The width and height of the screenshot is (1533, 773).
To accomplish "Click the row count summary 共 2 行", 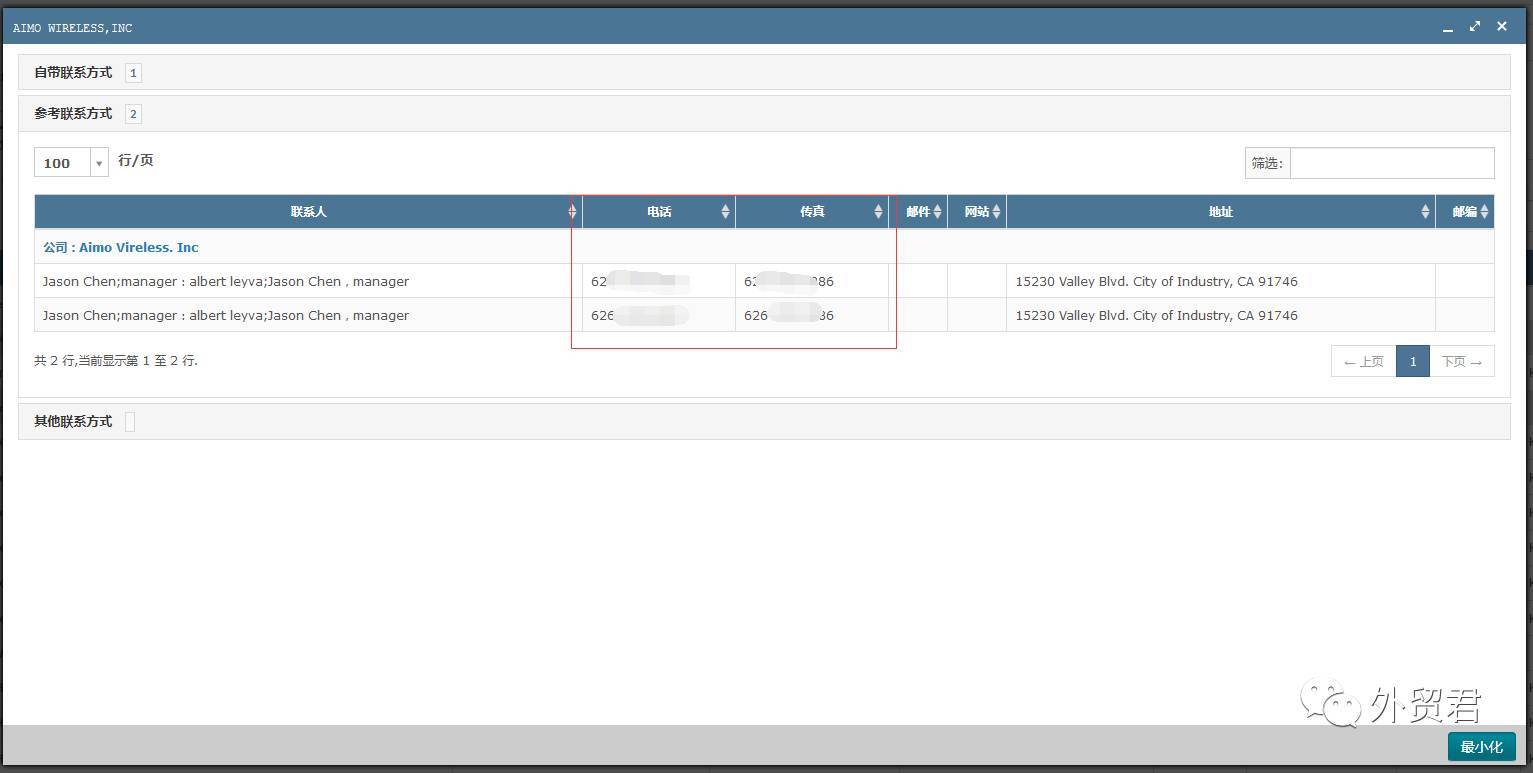I will tap(116, 361).
